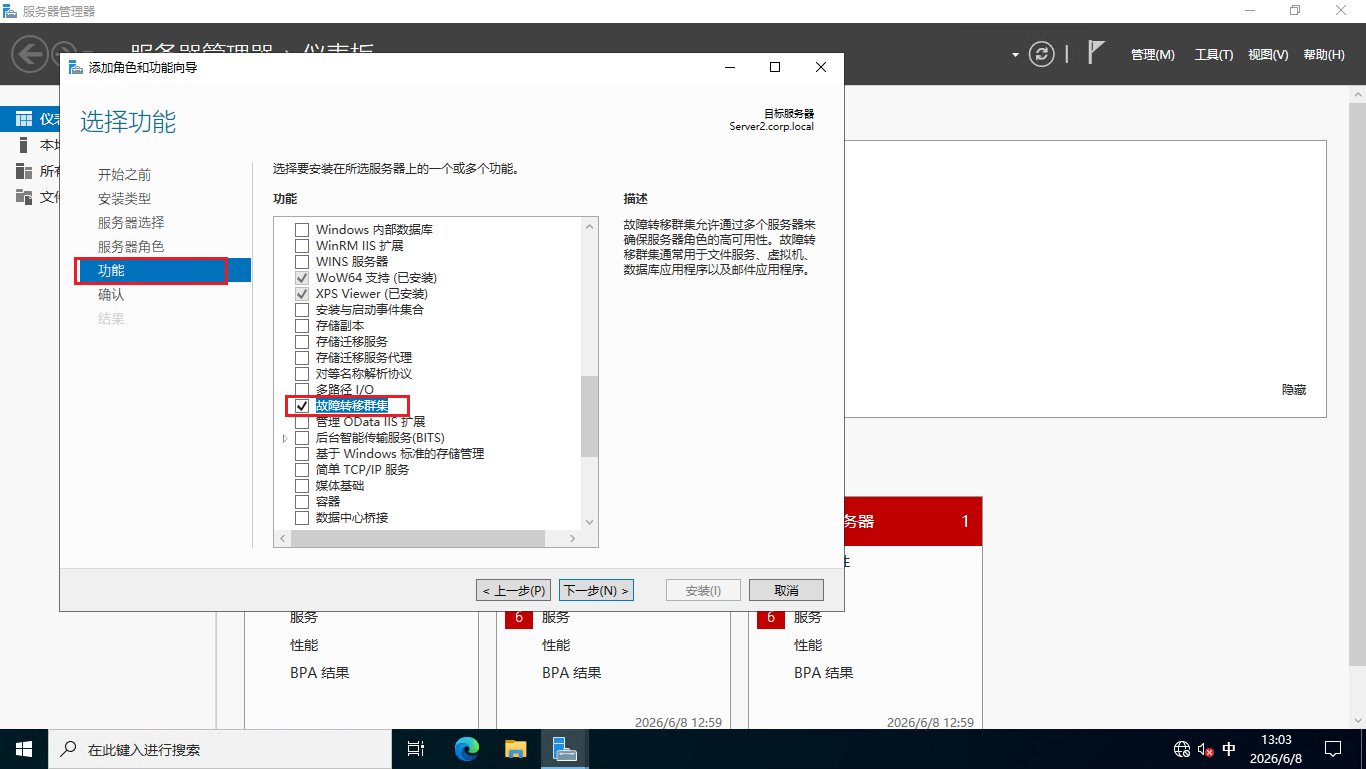The width and height of the screenshot is (1366, 769).
Task: Check 存储迁移服务 checkbox
Action: tap(302, 342)
